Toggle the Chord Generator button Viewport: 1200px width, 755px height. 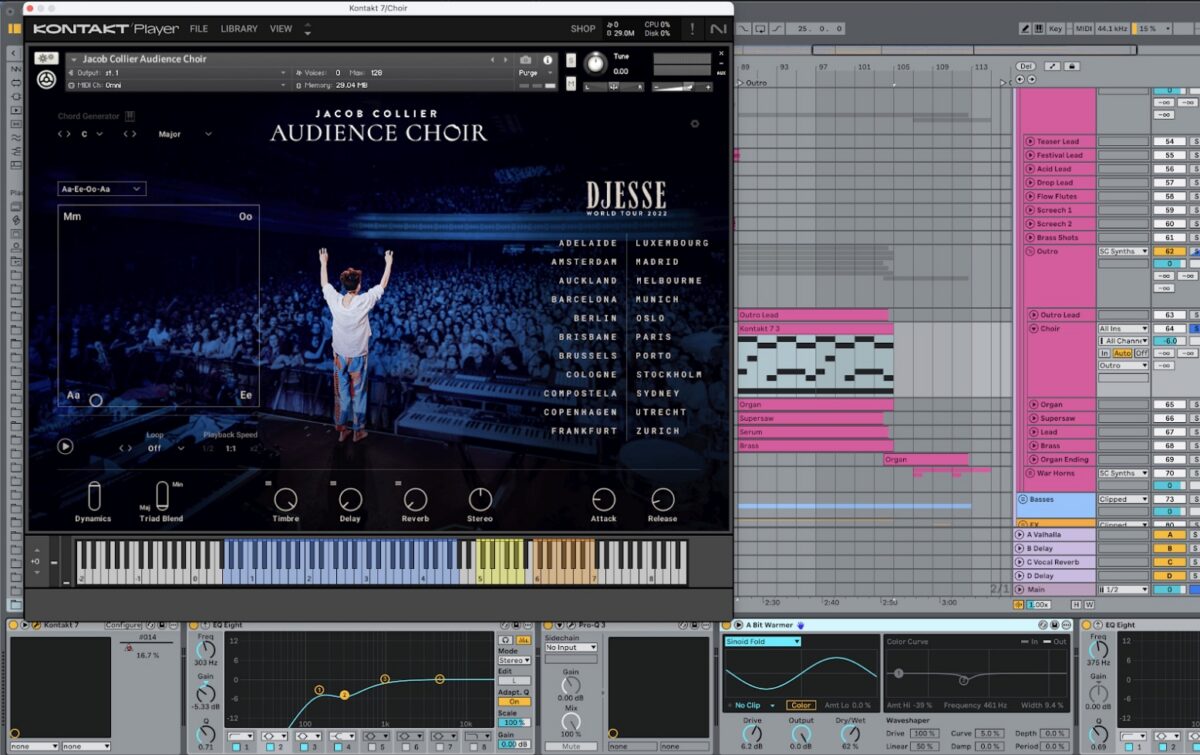130,116
